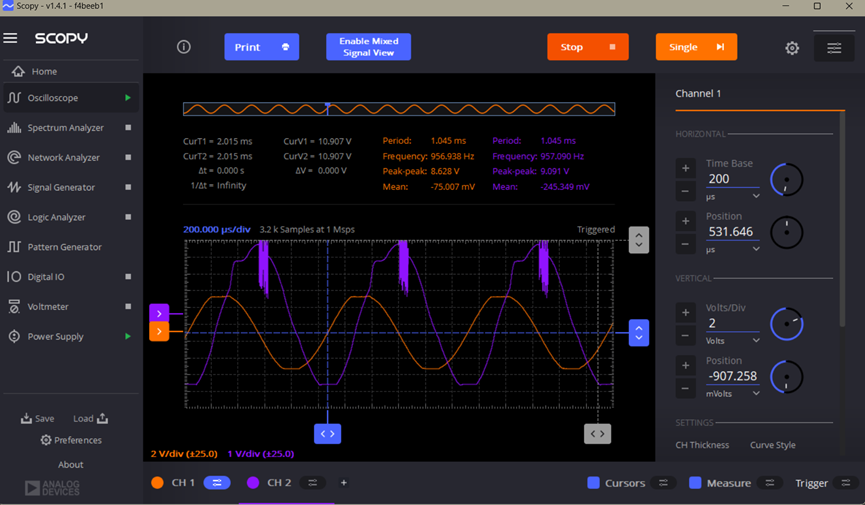Viewport: 865px width, 505px height.
Task: Adjust the Volts/Div rotary knob
Action: pyautogui.click(x=787, y=324)
